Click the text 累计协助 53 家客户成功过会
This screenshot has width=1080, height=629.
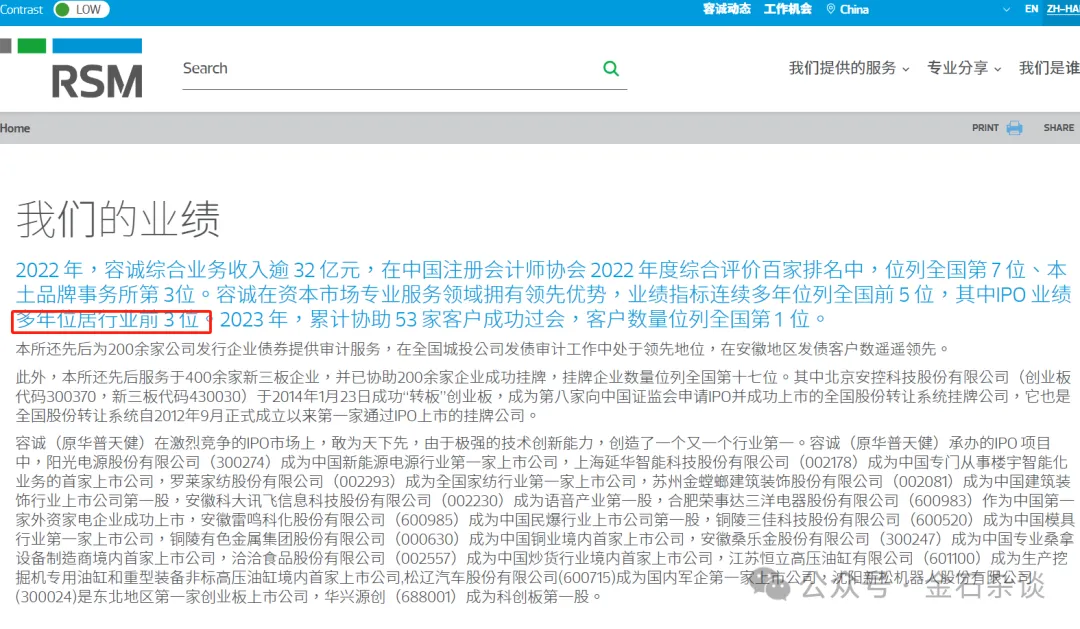437,320
